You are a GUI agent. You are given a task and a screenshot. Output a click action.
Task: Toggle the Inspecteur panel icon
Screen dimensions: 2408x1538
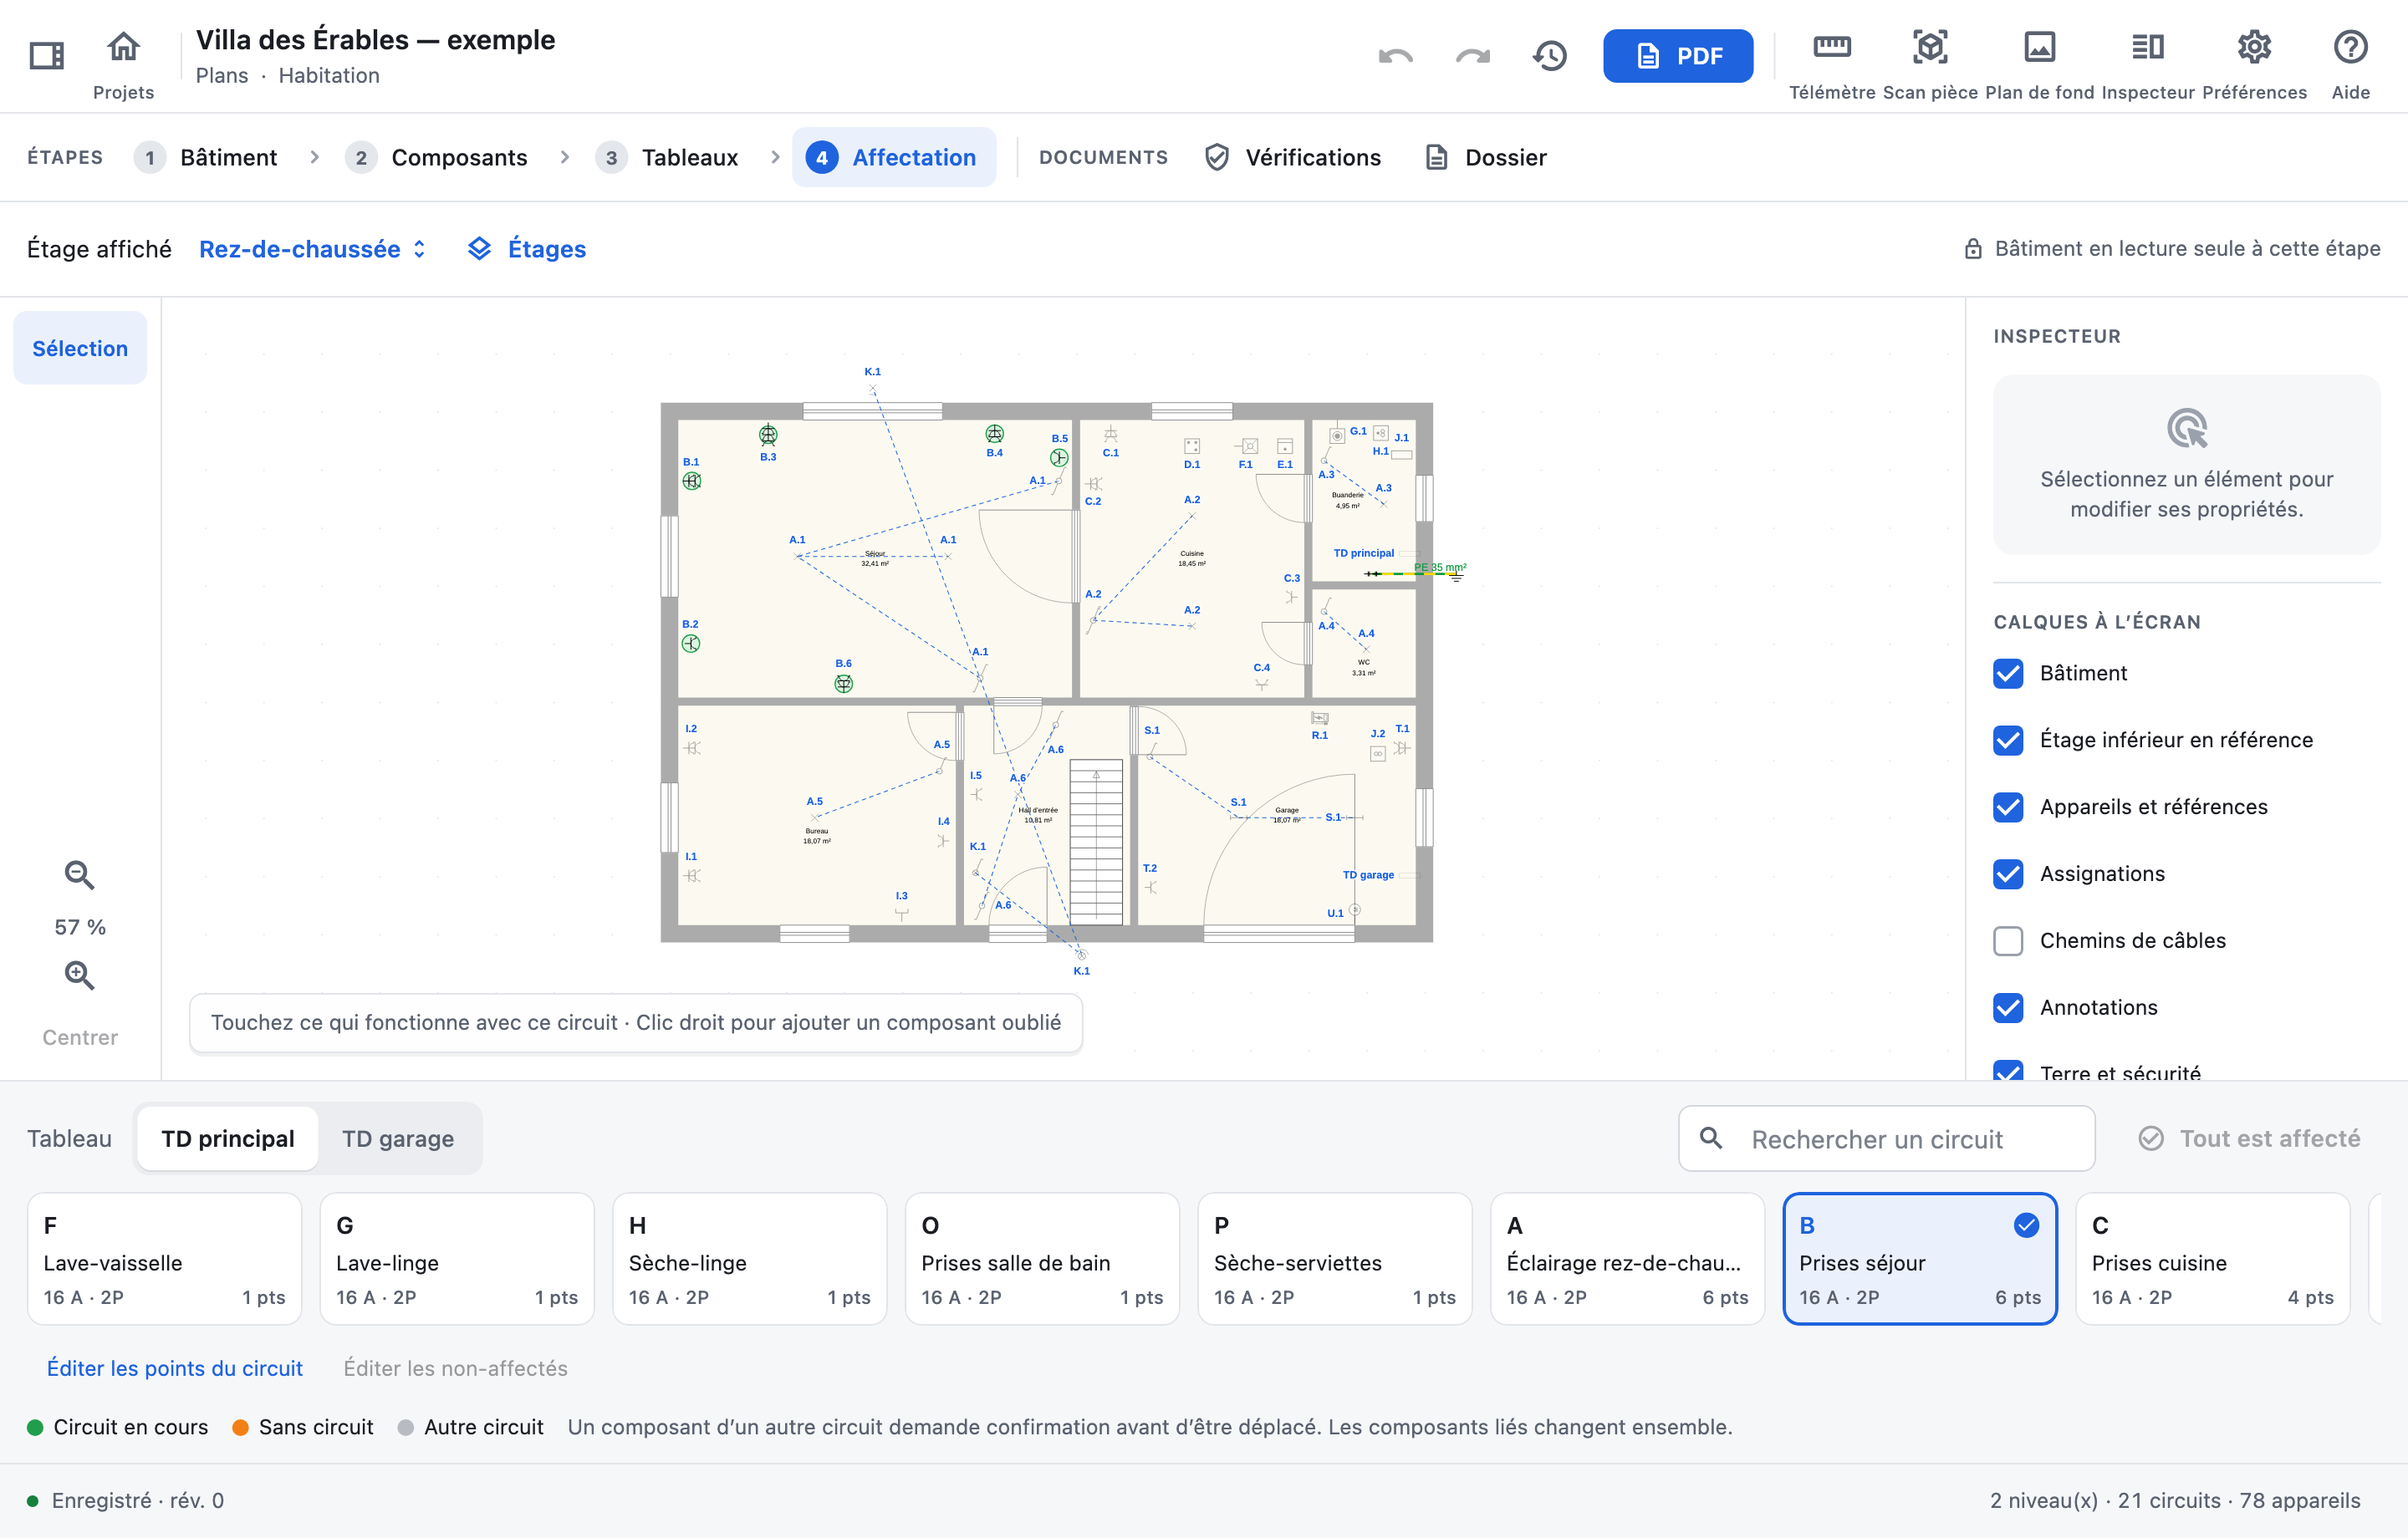tap(2147, 47)
